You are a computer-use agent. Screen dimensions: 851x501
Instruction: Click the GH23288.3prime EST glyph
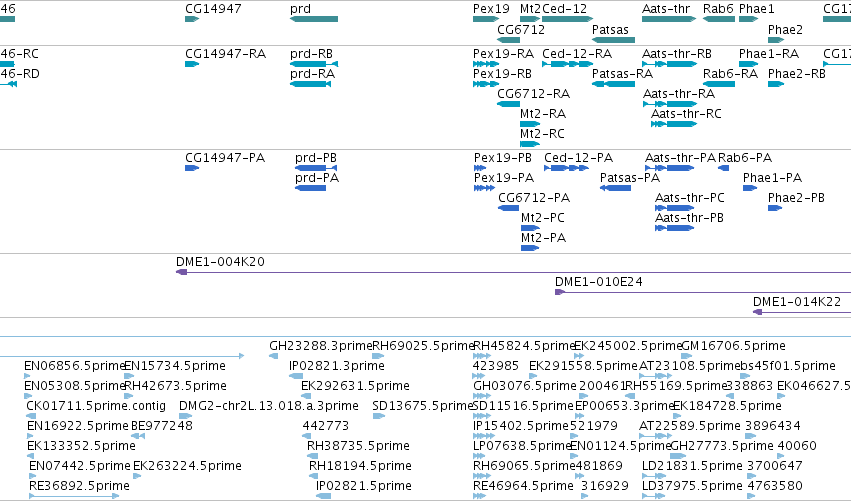click(274, 356)
